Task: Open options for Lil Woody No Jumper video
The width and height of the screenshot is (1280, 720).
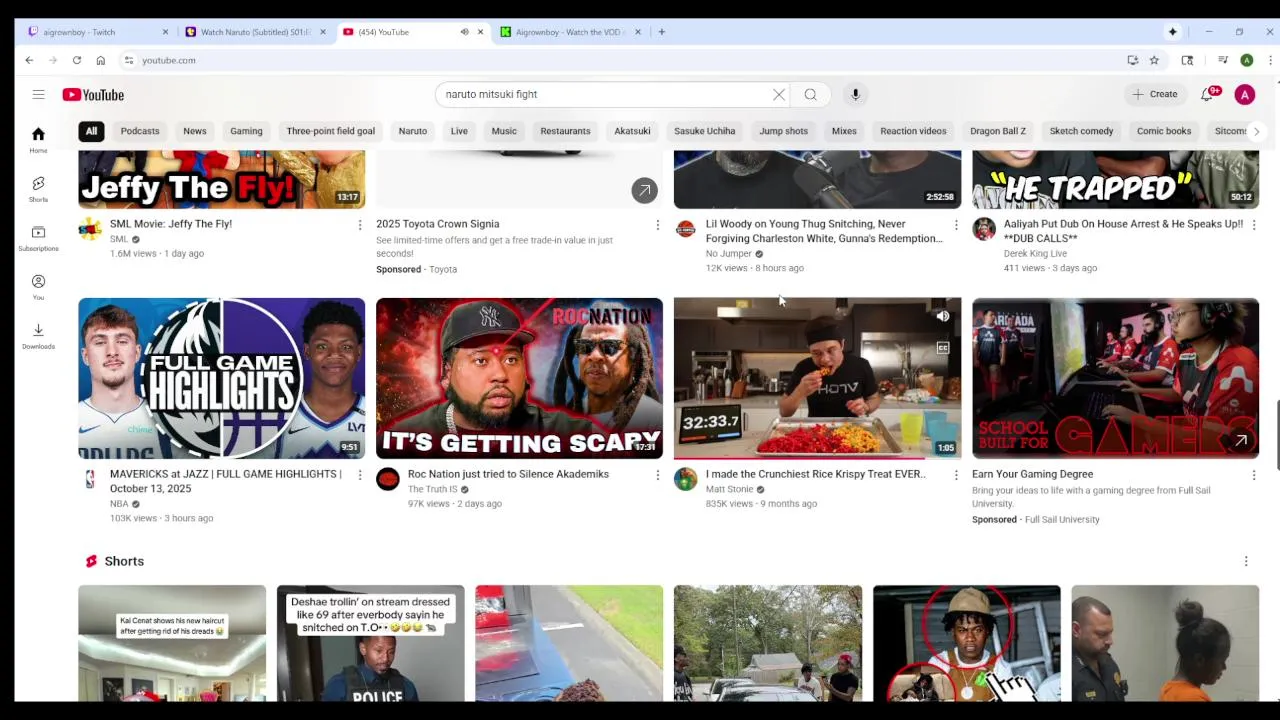Action: click(x=956, y=225)
